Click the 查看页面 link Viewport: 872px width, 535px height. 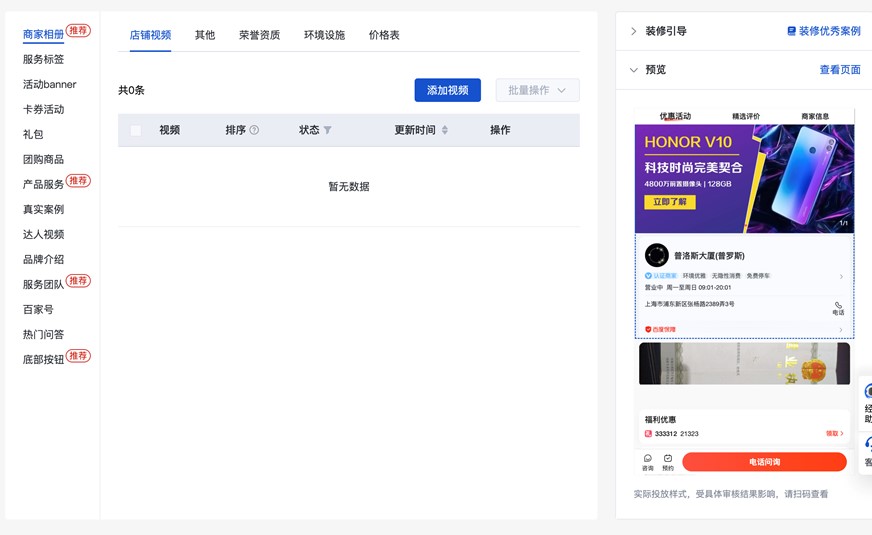pyautogui.click(x=840, y=70)
